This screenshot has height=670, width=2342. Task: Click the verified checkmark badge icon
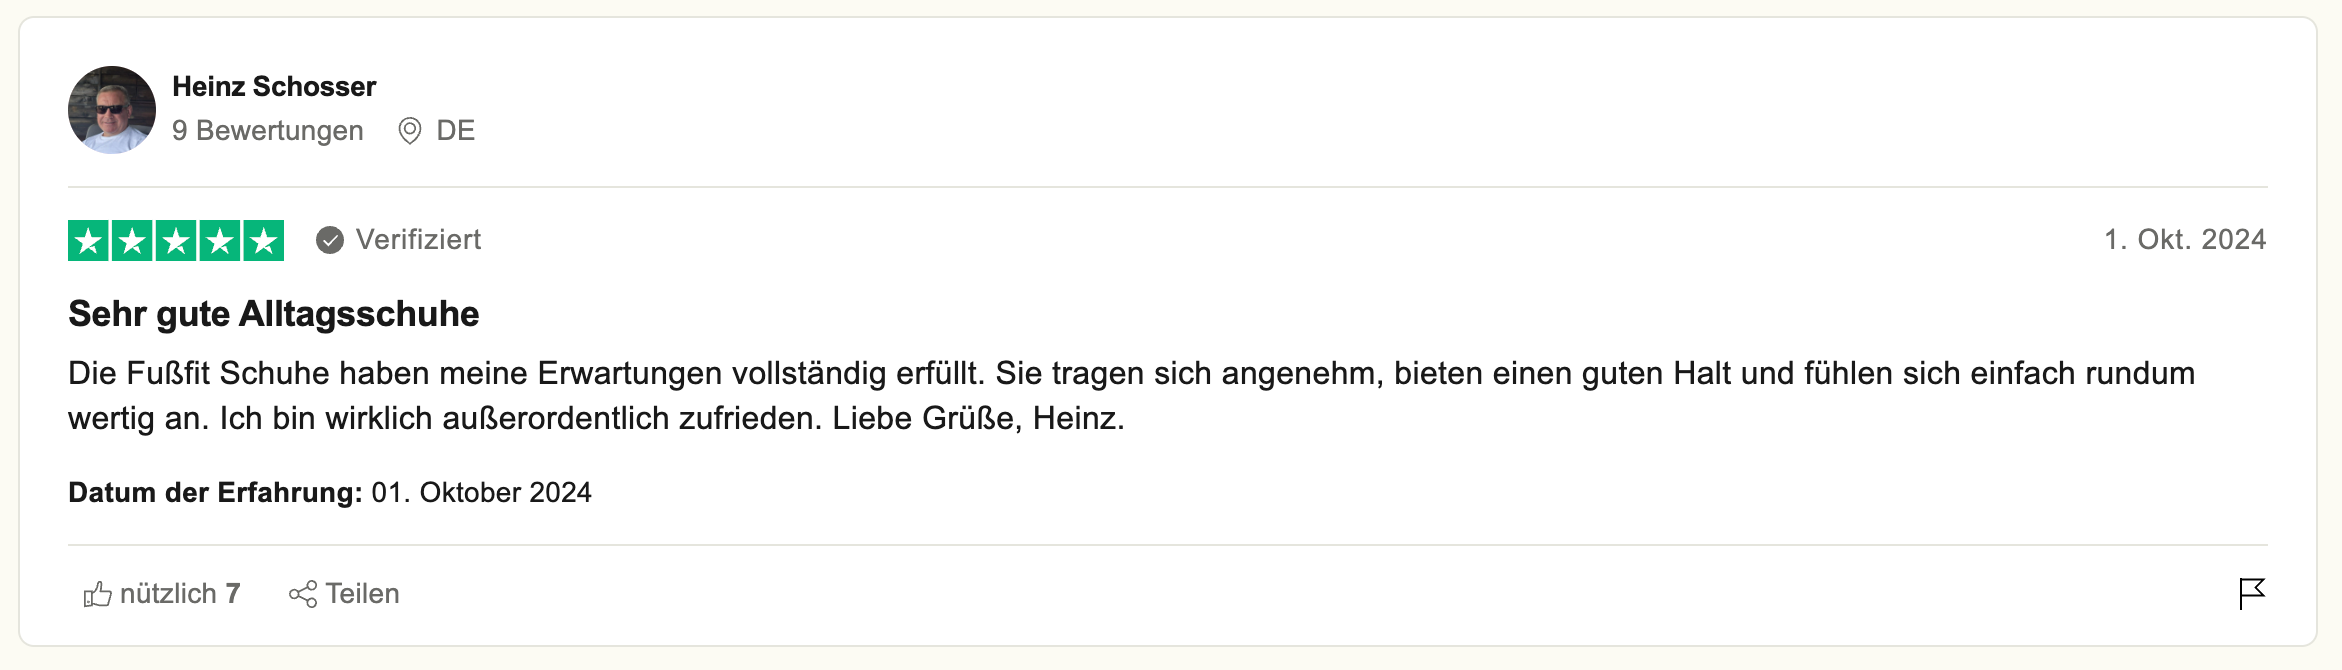point(330,240)
